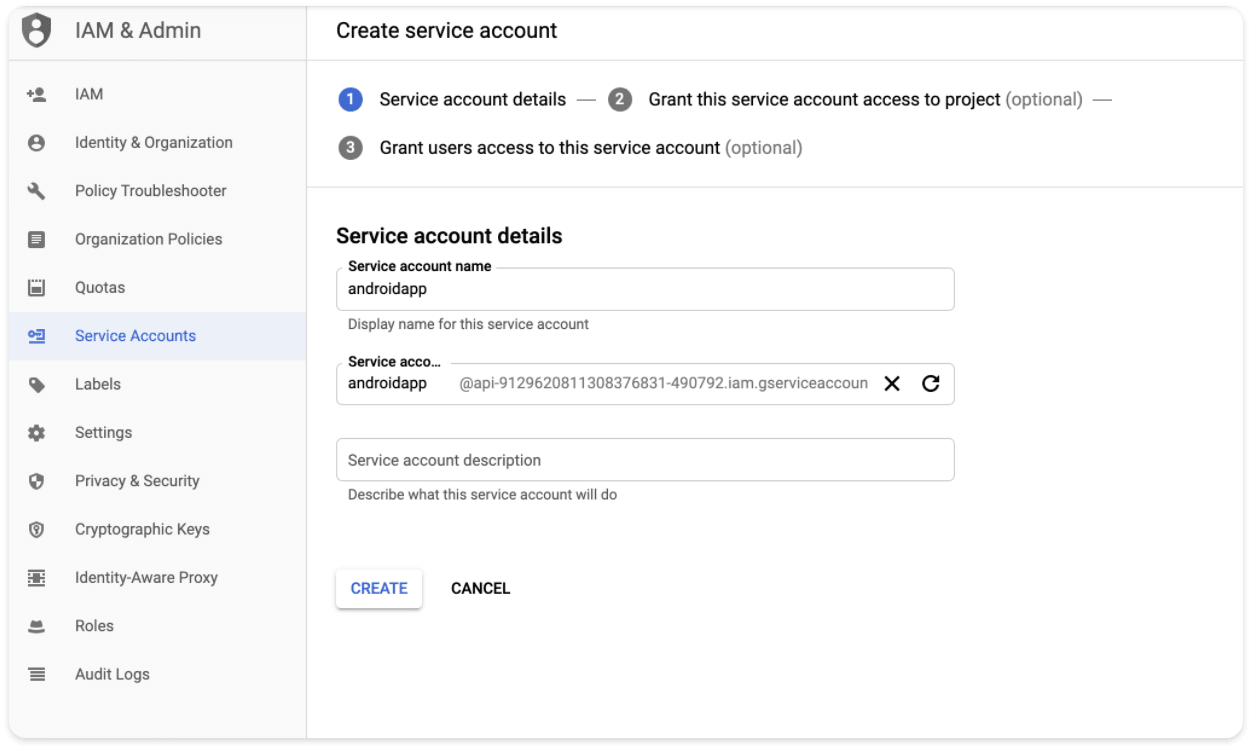
Task: Click the Settings gear icon
Action: pyautogui.click(x=37, y=433)
